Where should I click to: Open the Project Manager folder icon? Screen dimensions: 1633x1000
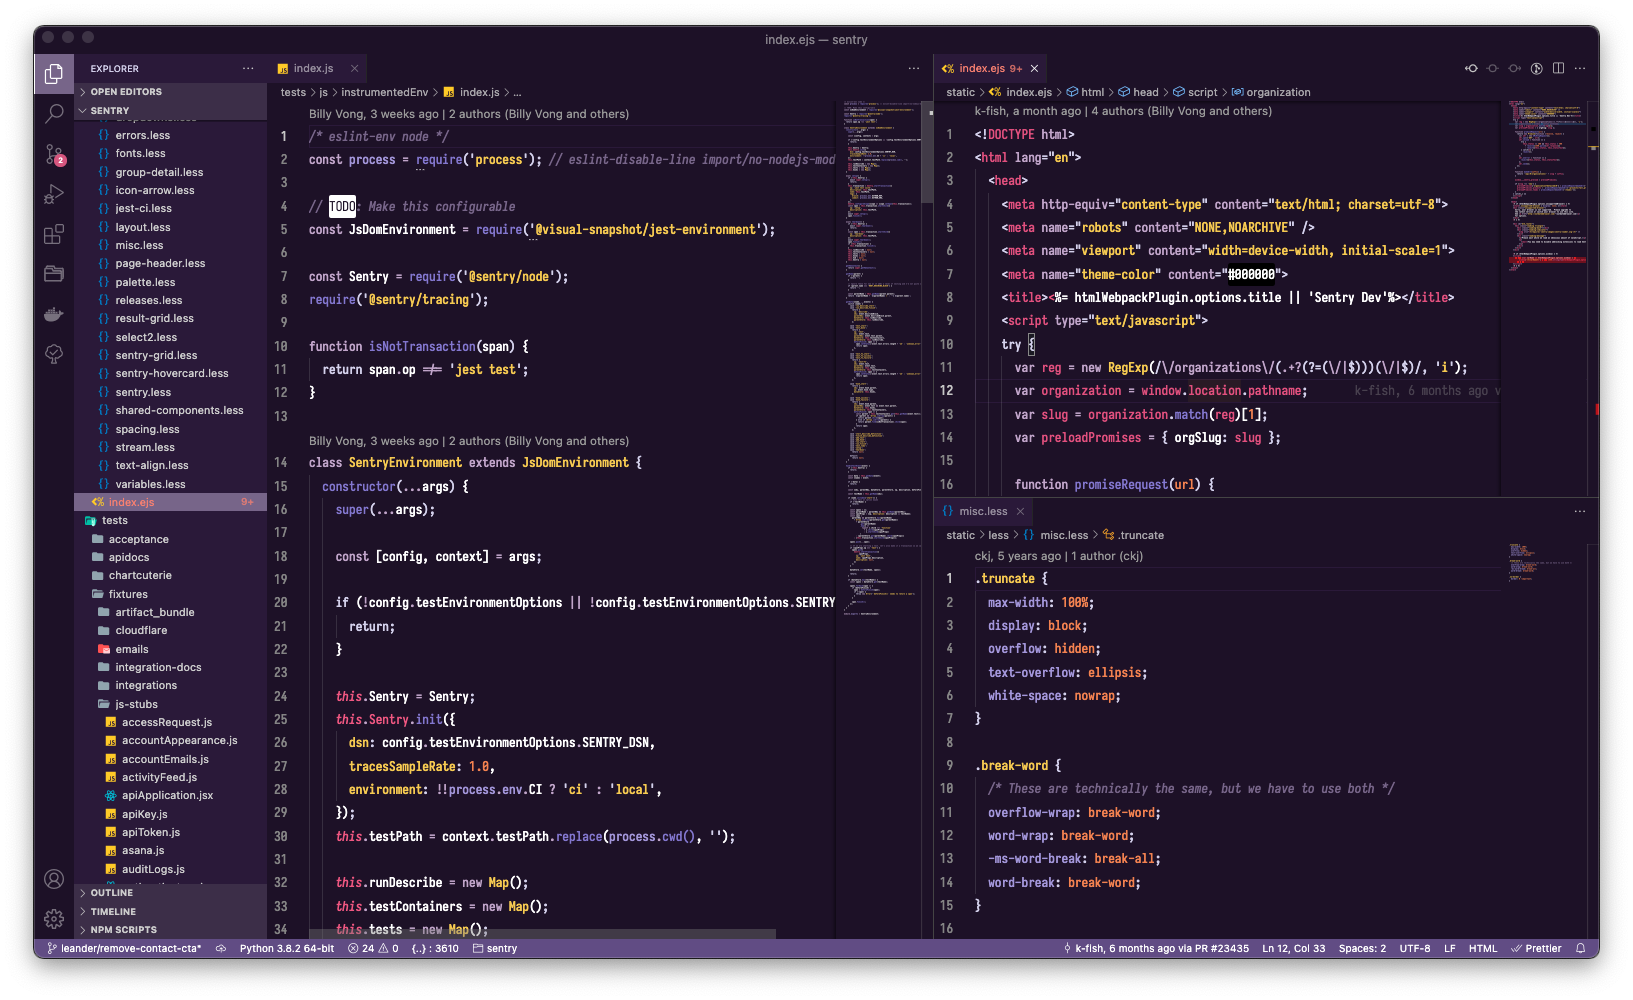pyautogui.click(x=54, y=274)
